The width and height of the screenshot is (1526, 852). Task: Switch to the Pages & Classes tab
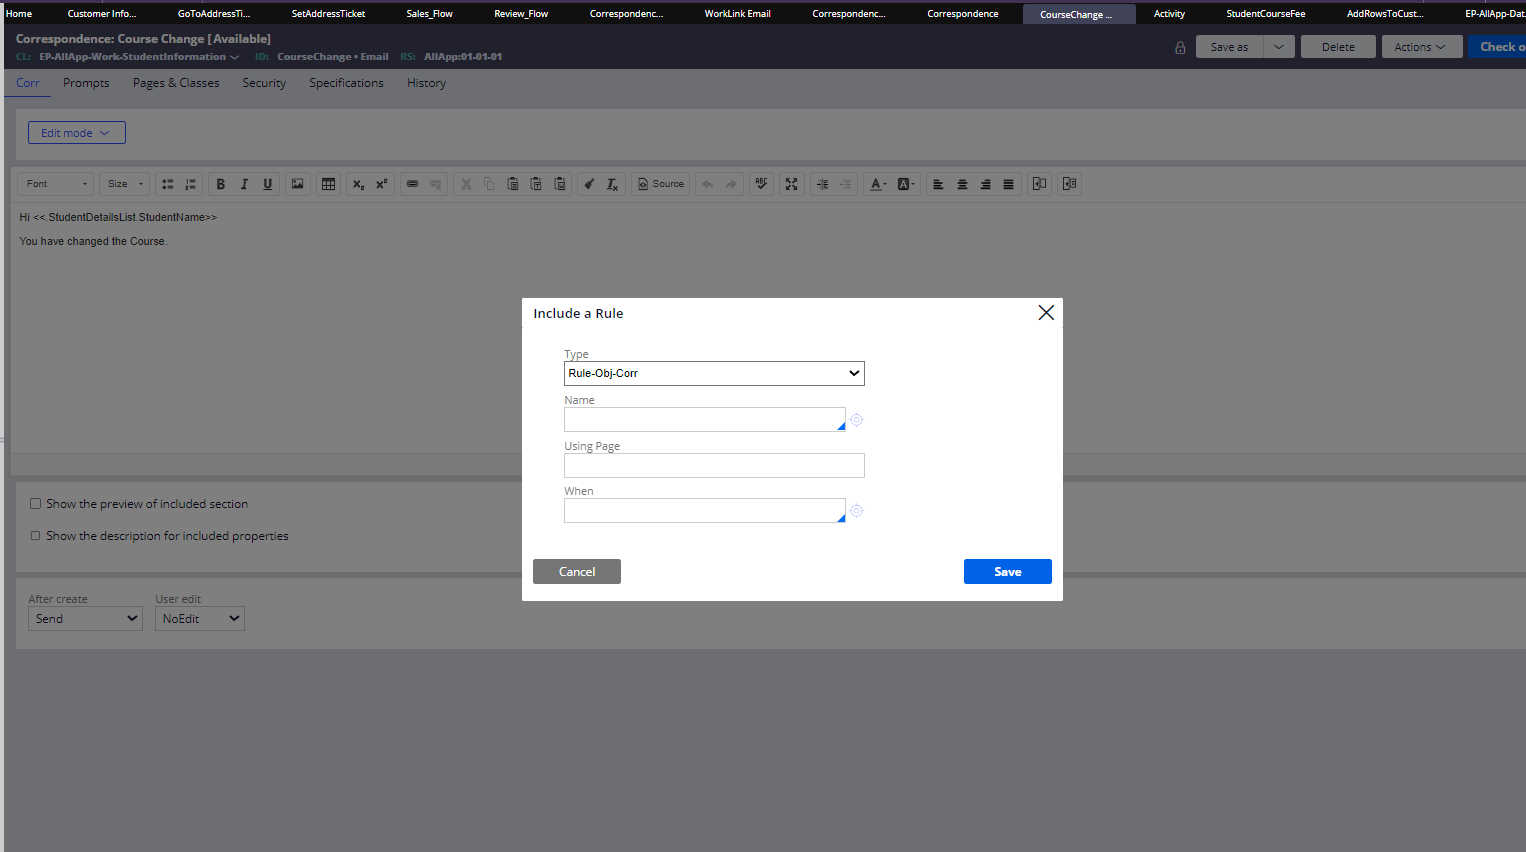176,83
